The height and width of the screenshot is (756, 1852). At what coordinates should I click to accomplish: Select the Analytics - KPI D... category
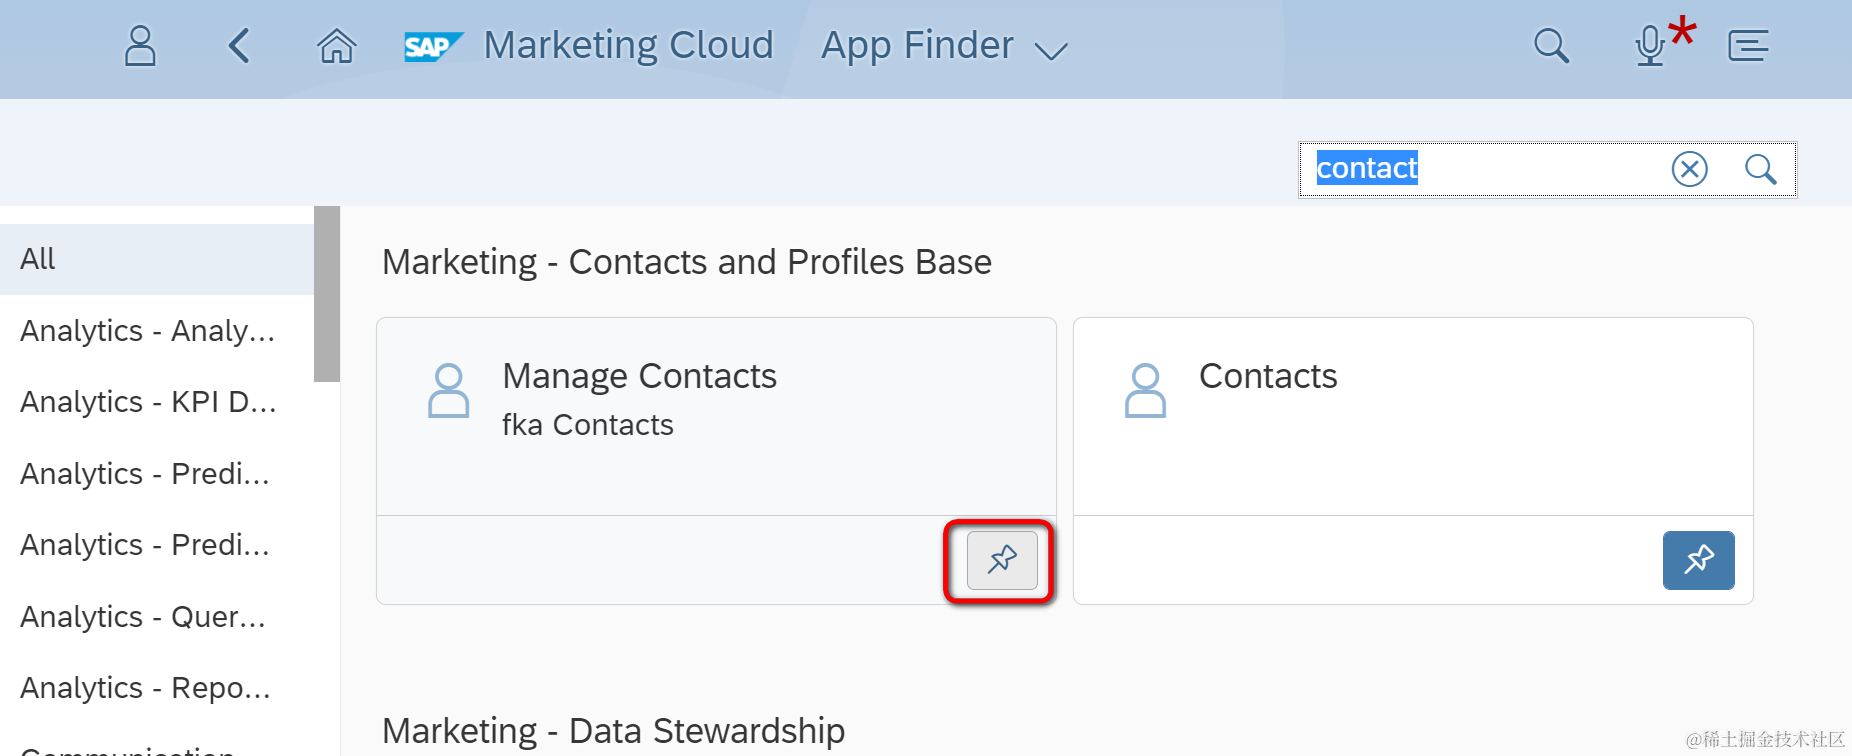(148, 402)
